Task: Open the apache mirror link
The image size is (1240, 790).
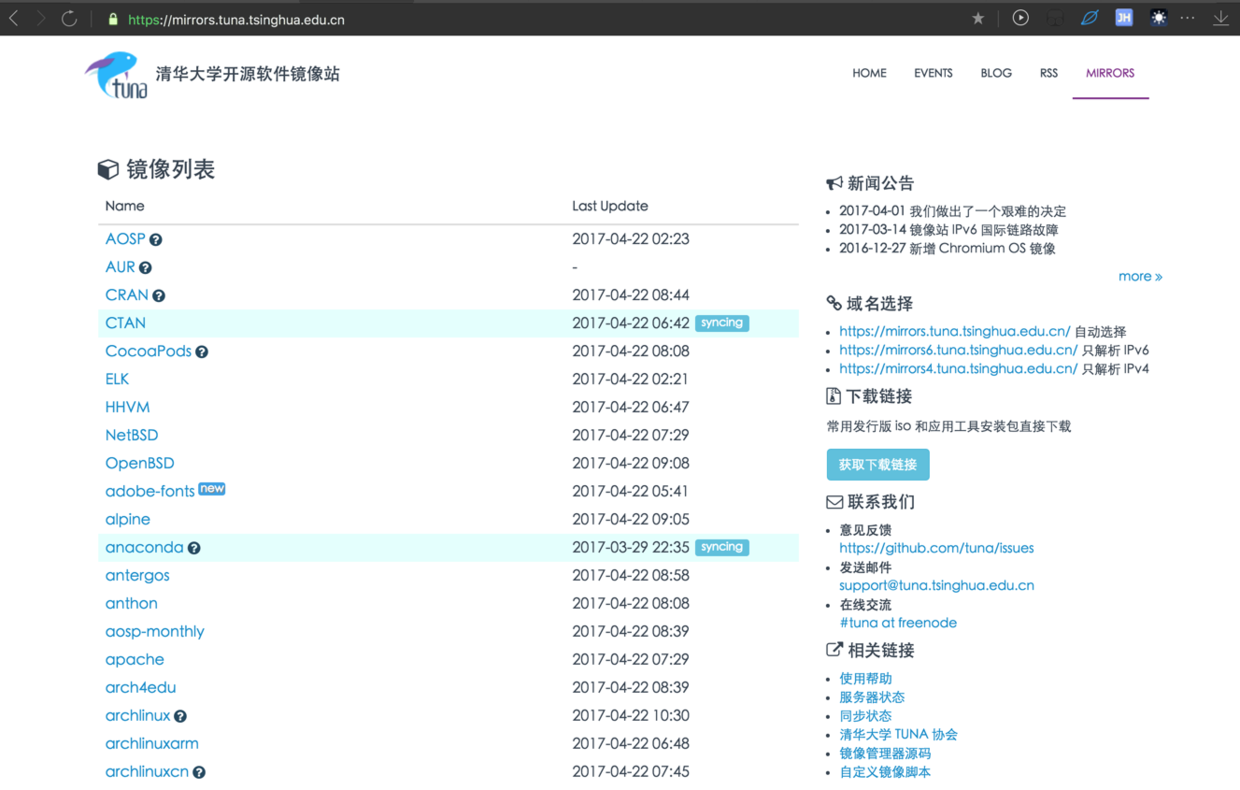Action: pyautogui.click(x=134, y=659)
